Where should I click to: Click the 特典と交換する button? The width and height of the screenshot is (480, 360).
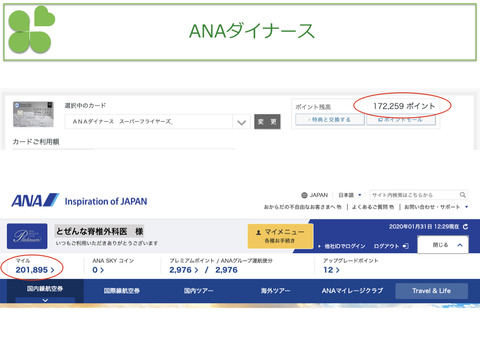click(330, 120)
